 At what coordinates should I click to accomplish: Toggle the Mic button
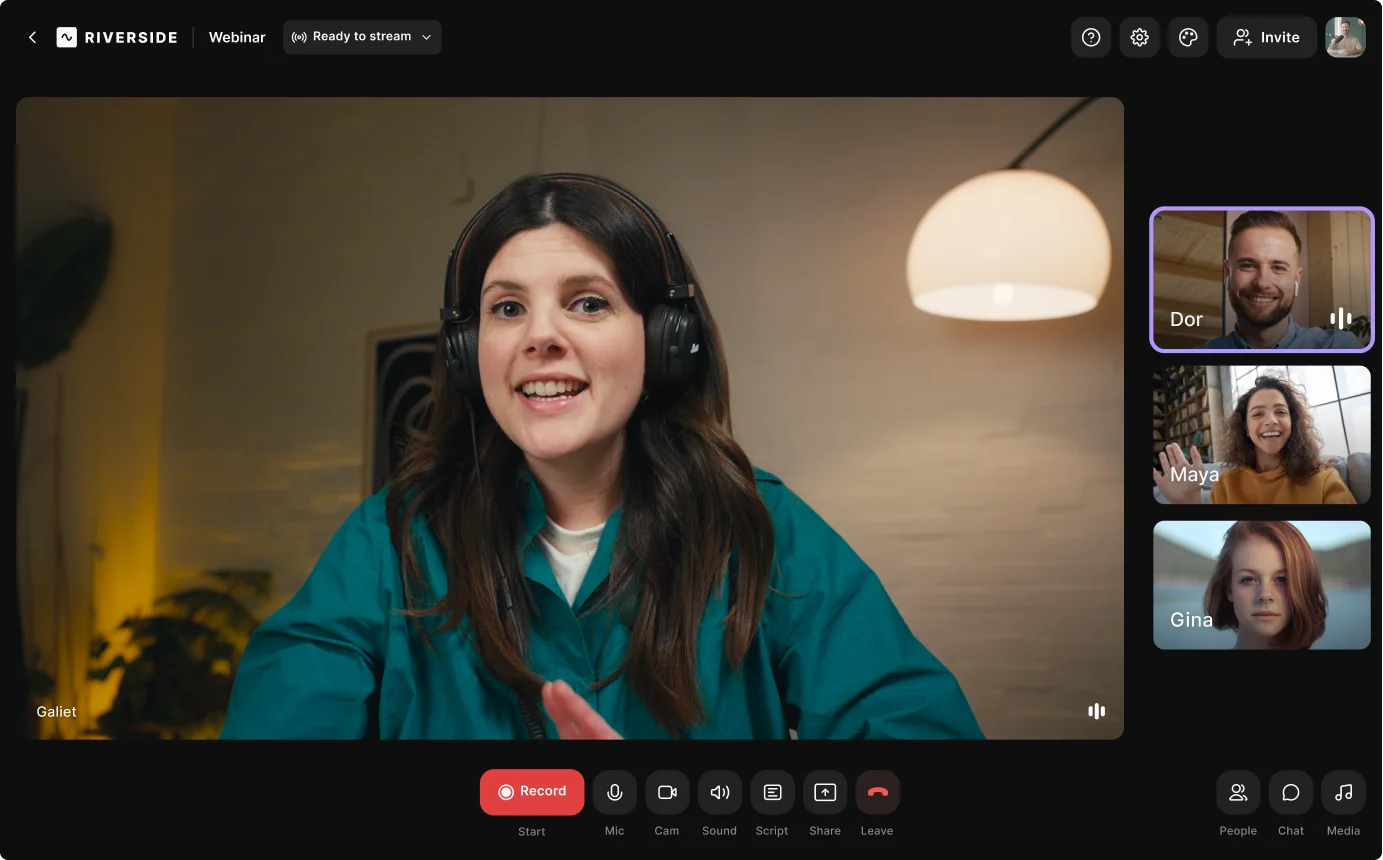point(615,792)
